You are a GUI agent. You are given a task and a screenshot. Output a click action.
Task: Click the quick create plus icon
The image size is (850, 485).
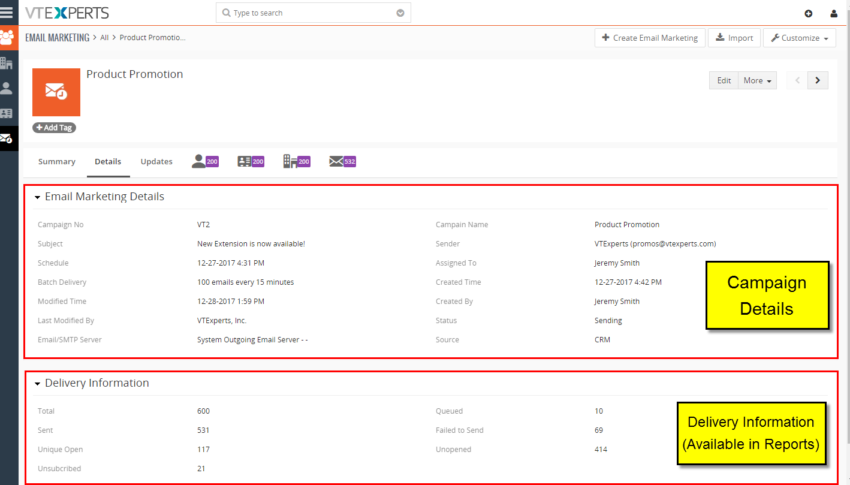tap(808, 14)
